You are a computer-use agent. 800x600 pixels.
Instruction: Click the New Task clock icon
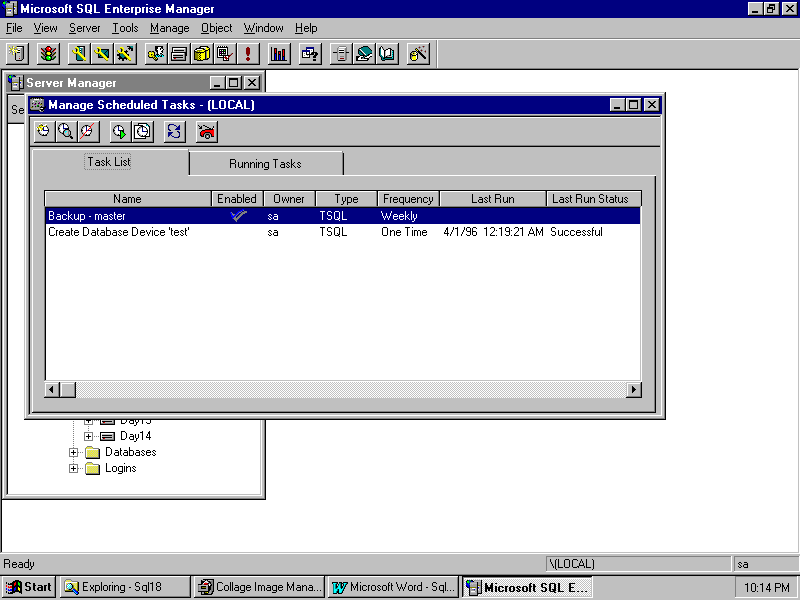[43, 131]
